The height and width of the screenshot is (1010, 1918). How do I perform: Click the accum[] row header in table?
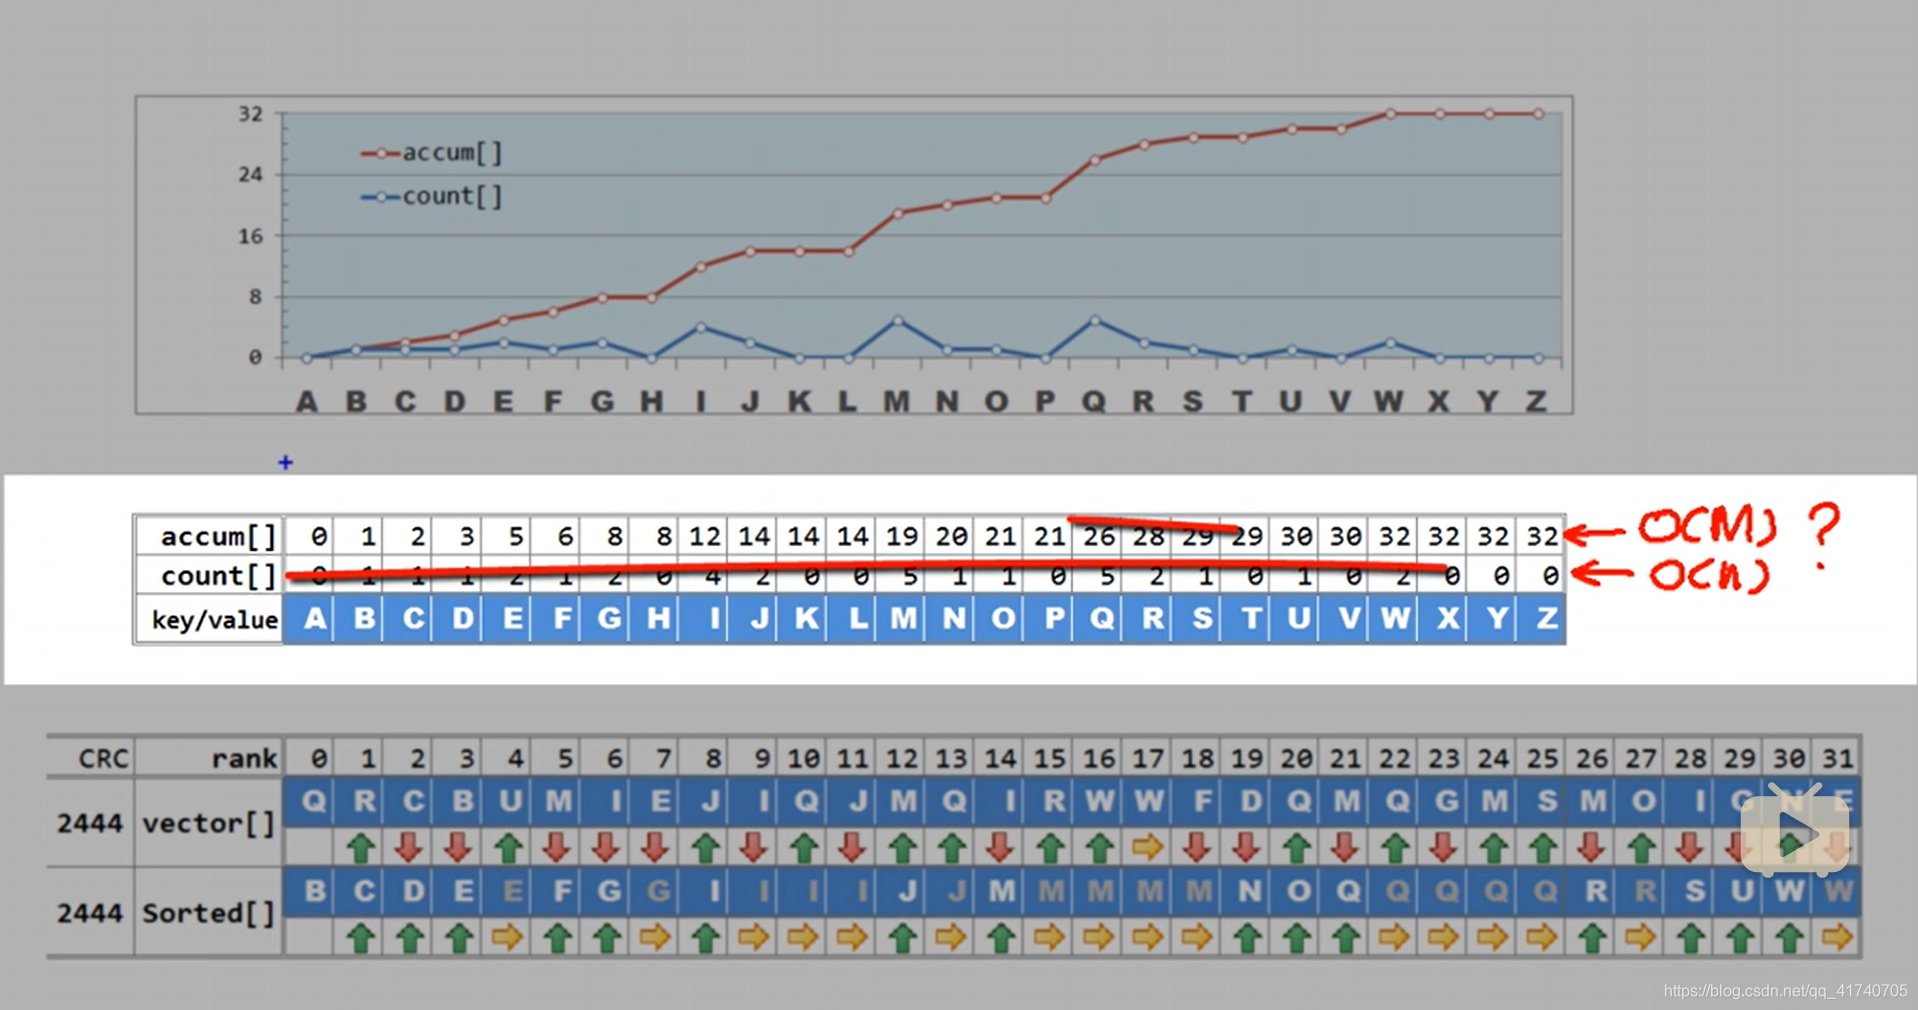point(218,537)
